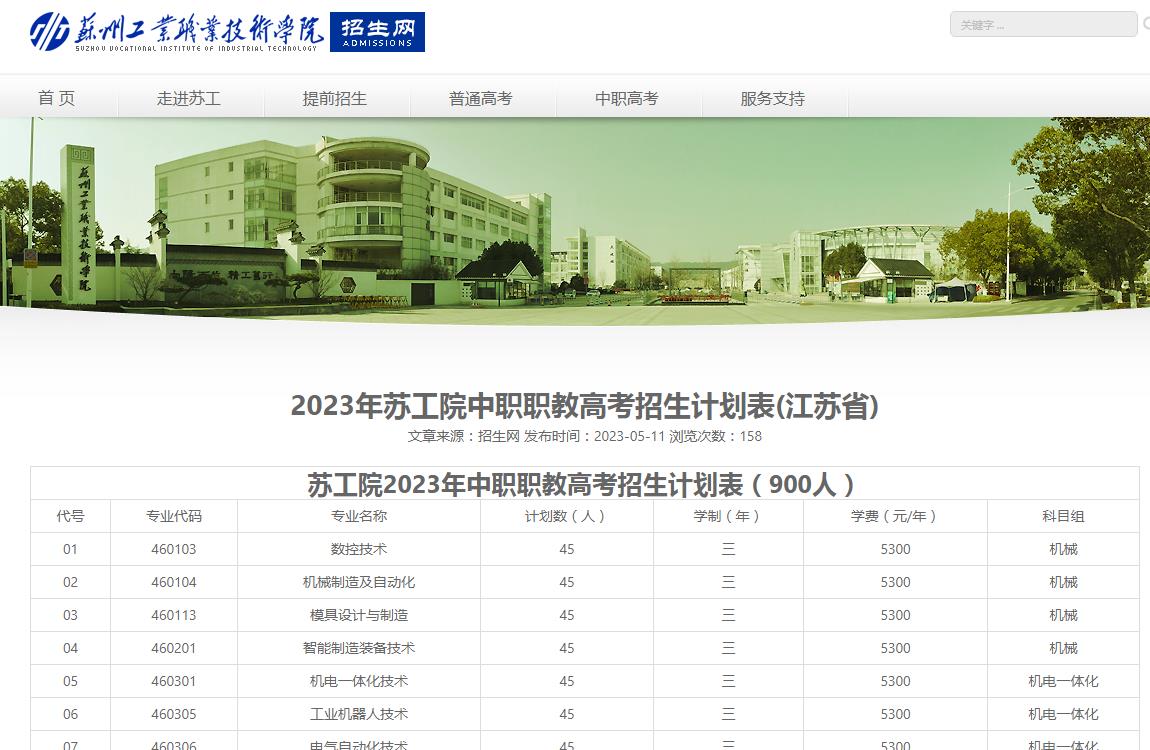The height and width of the screenshot is (750, 1150).
Task: Open the 中职高考 menu item
Action: [x=626, y=98]
